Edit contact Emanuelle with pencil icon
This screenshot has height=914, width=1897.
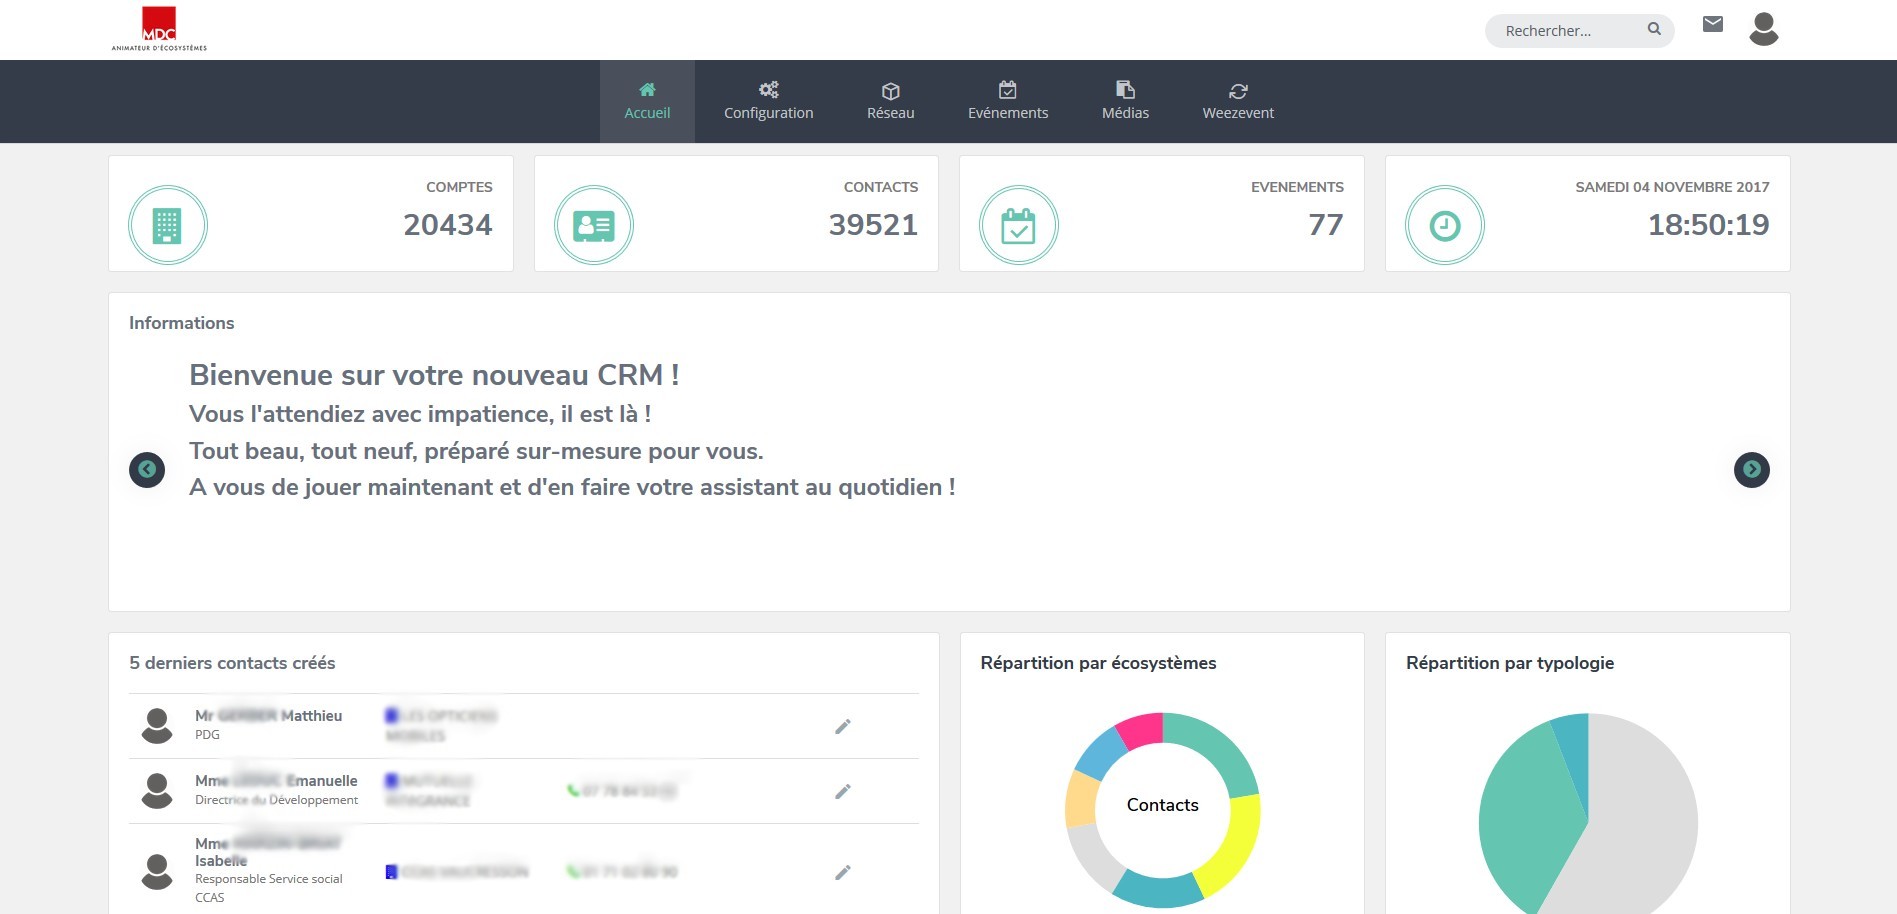pos(843,792)
